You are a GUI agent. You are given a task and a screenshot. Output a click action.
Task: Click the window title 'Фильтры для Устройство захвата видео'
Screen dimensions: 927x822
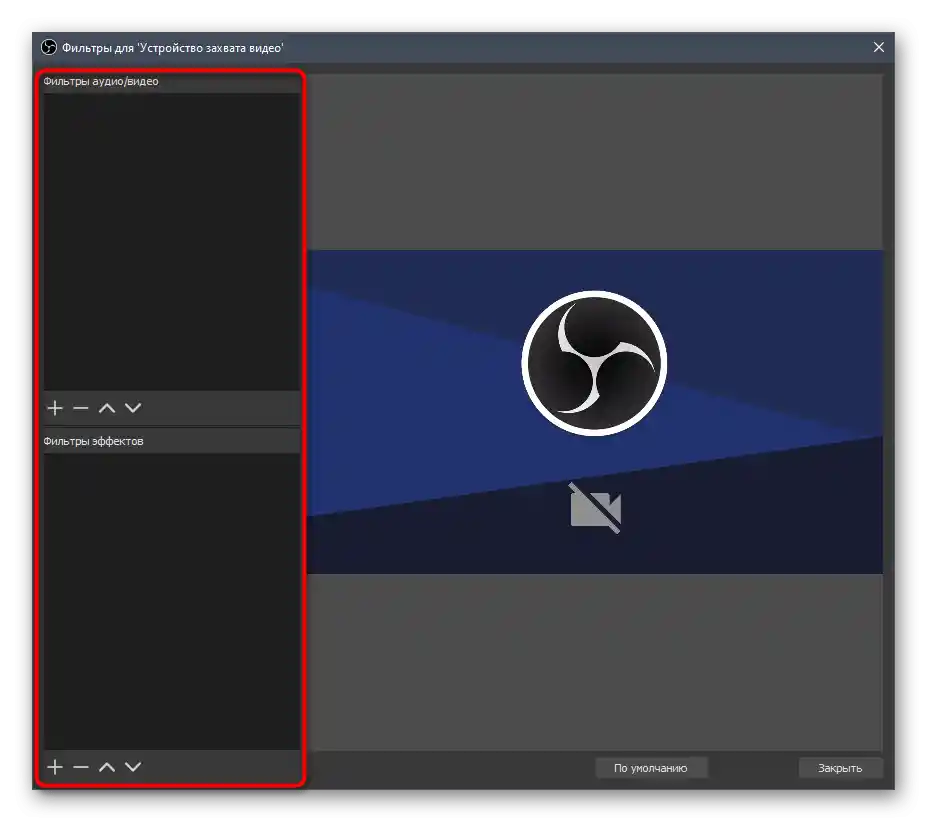173,48
